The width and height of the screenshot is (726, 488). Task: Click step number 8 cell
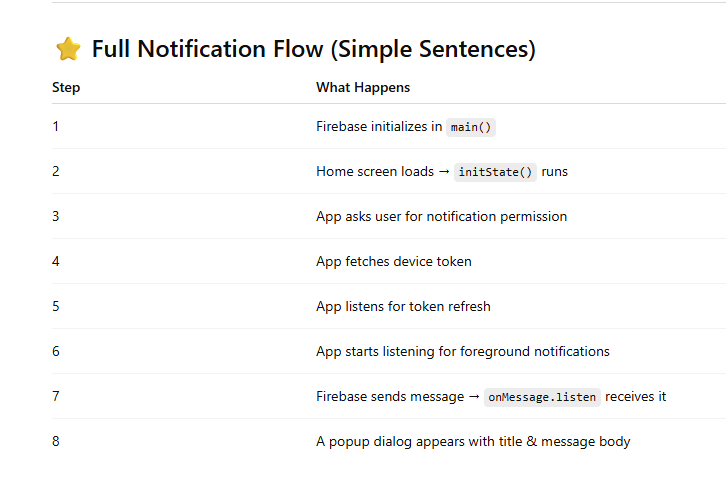pos(56,441)
